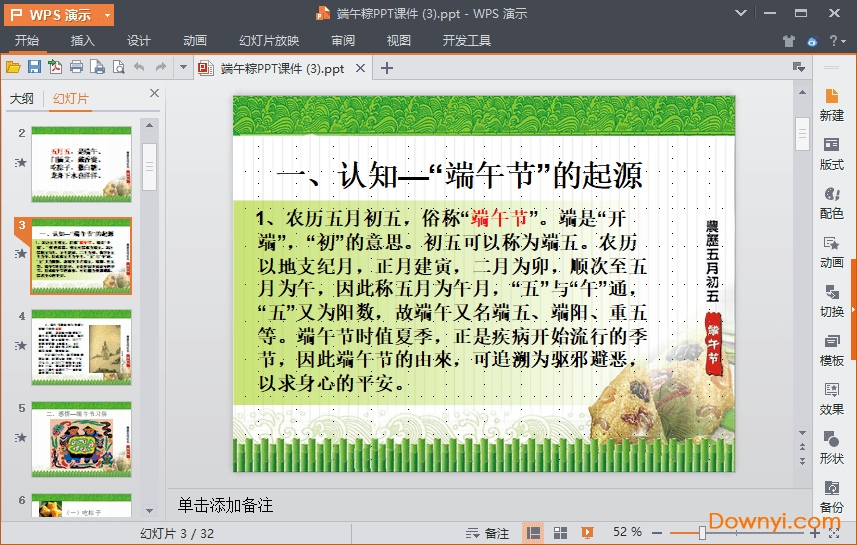Click the Export to PDF icon
The height and width of the screenshot is (545, 857).
(55, 67)
